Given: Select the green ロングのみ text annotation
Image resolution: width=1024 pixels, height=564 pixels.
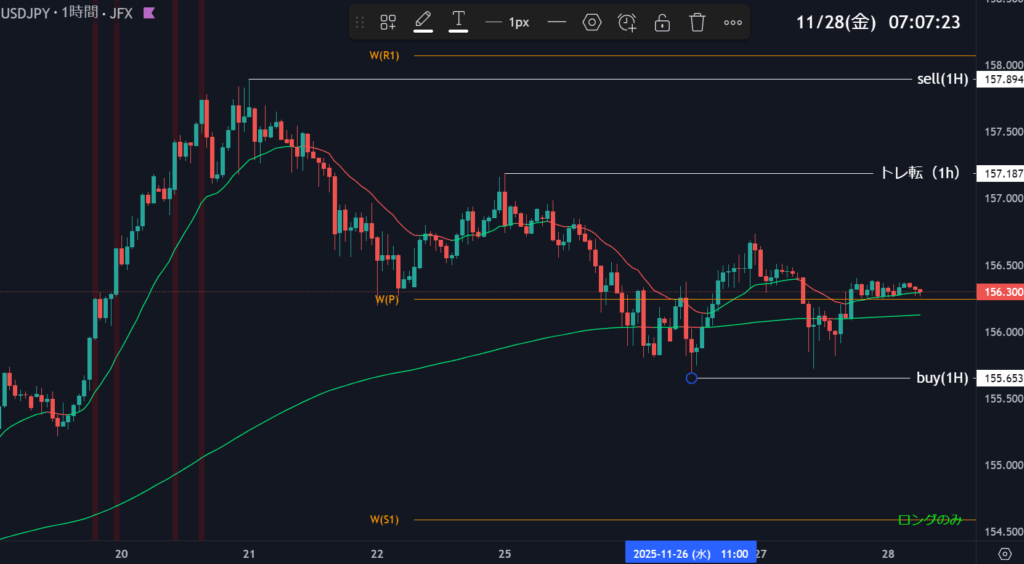Looking at the screenshot, I should coord(929,519).
